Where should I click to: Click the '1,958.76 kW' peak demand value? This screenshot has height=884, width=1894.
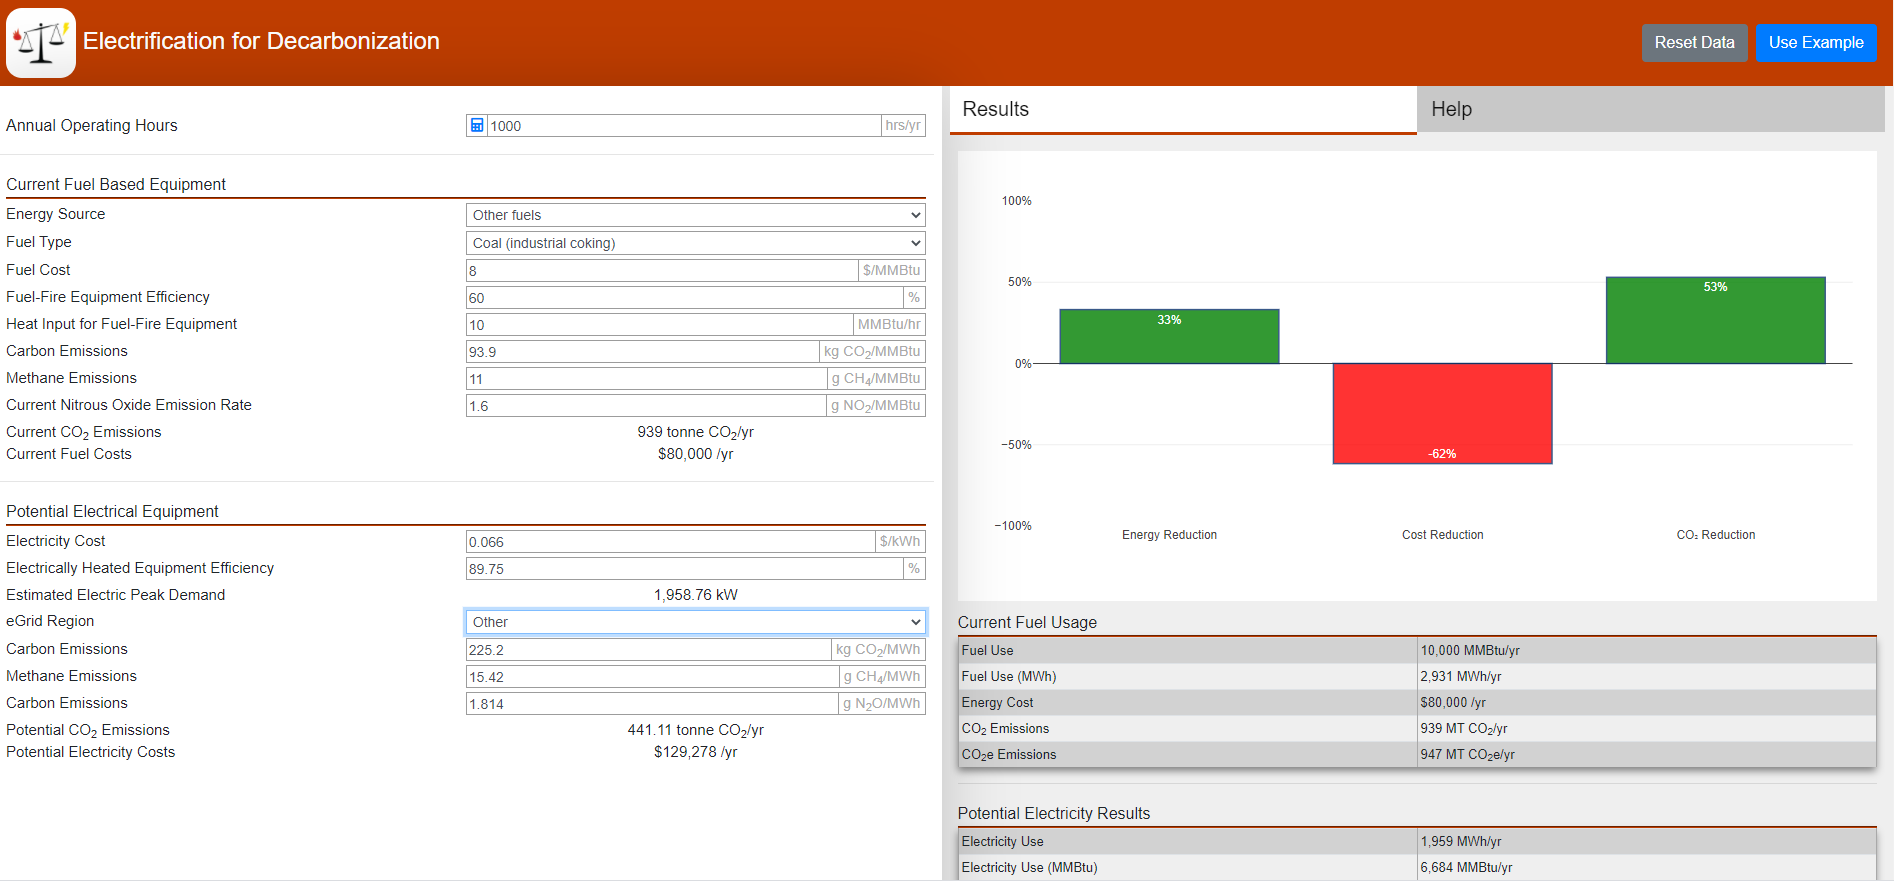(x=695, y=595)
